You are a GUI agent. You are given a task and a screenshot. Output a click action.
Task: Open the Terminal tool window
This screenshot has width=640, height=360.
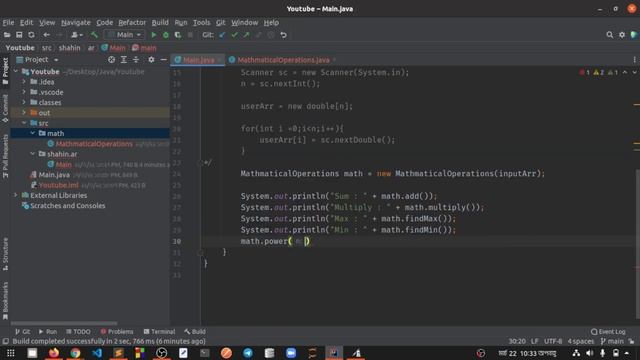159,331
